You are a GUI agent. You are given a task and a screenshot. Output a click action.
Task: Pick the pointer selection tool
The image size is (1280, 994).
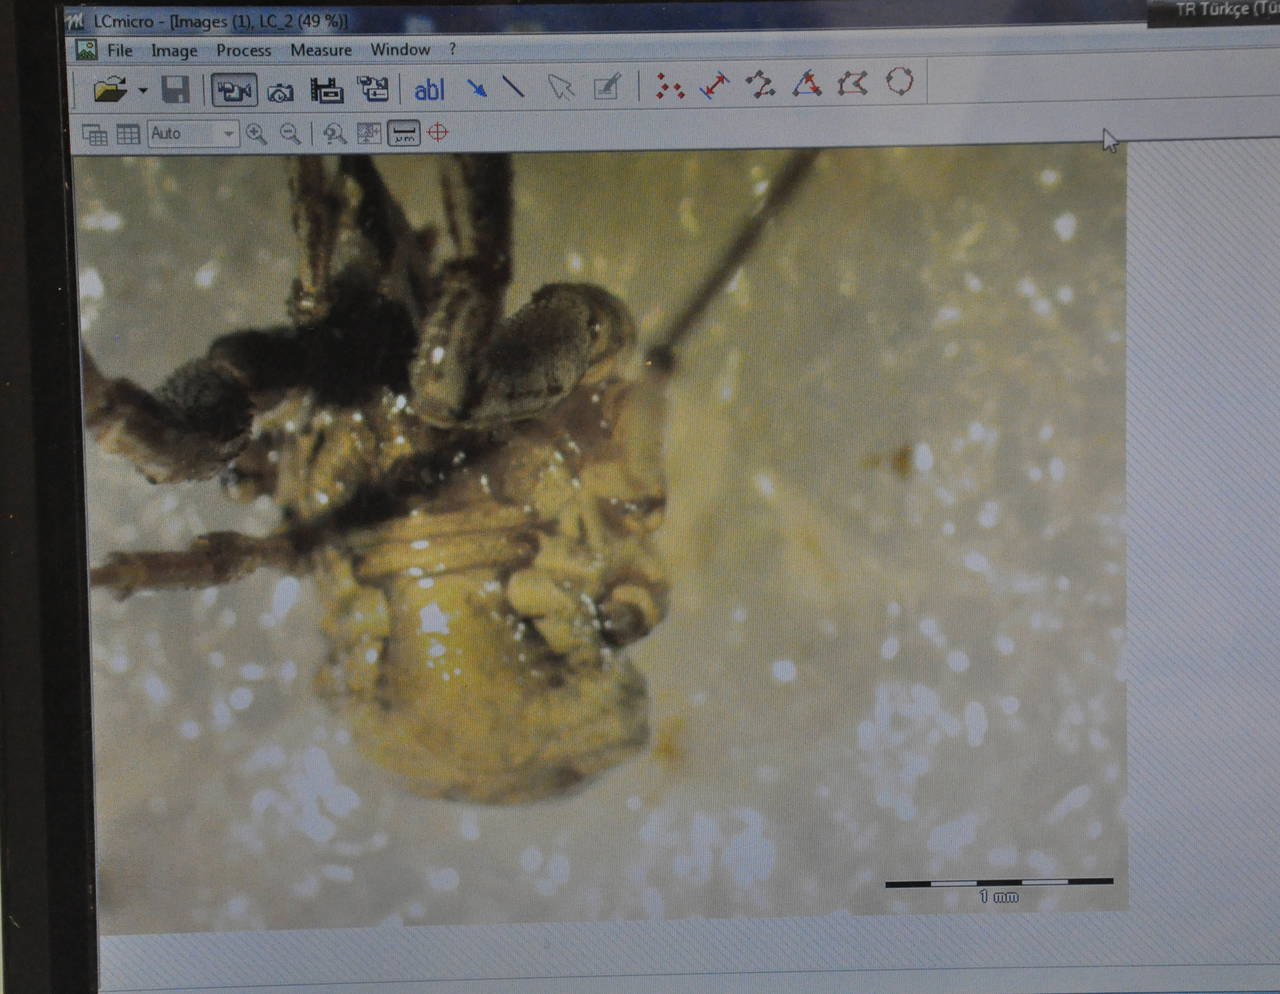(x=561, y=88)
